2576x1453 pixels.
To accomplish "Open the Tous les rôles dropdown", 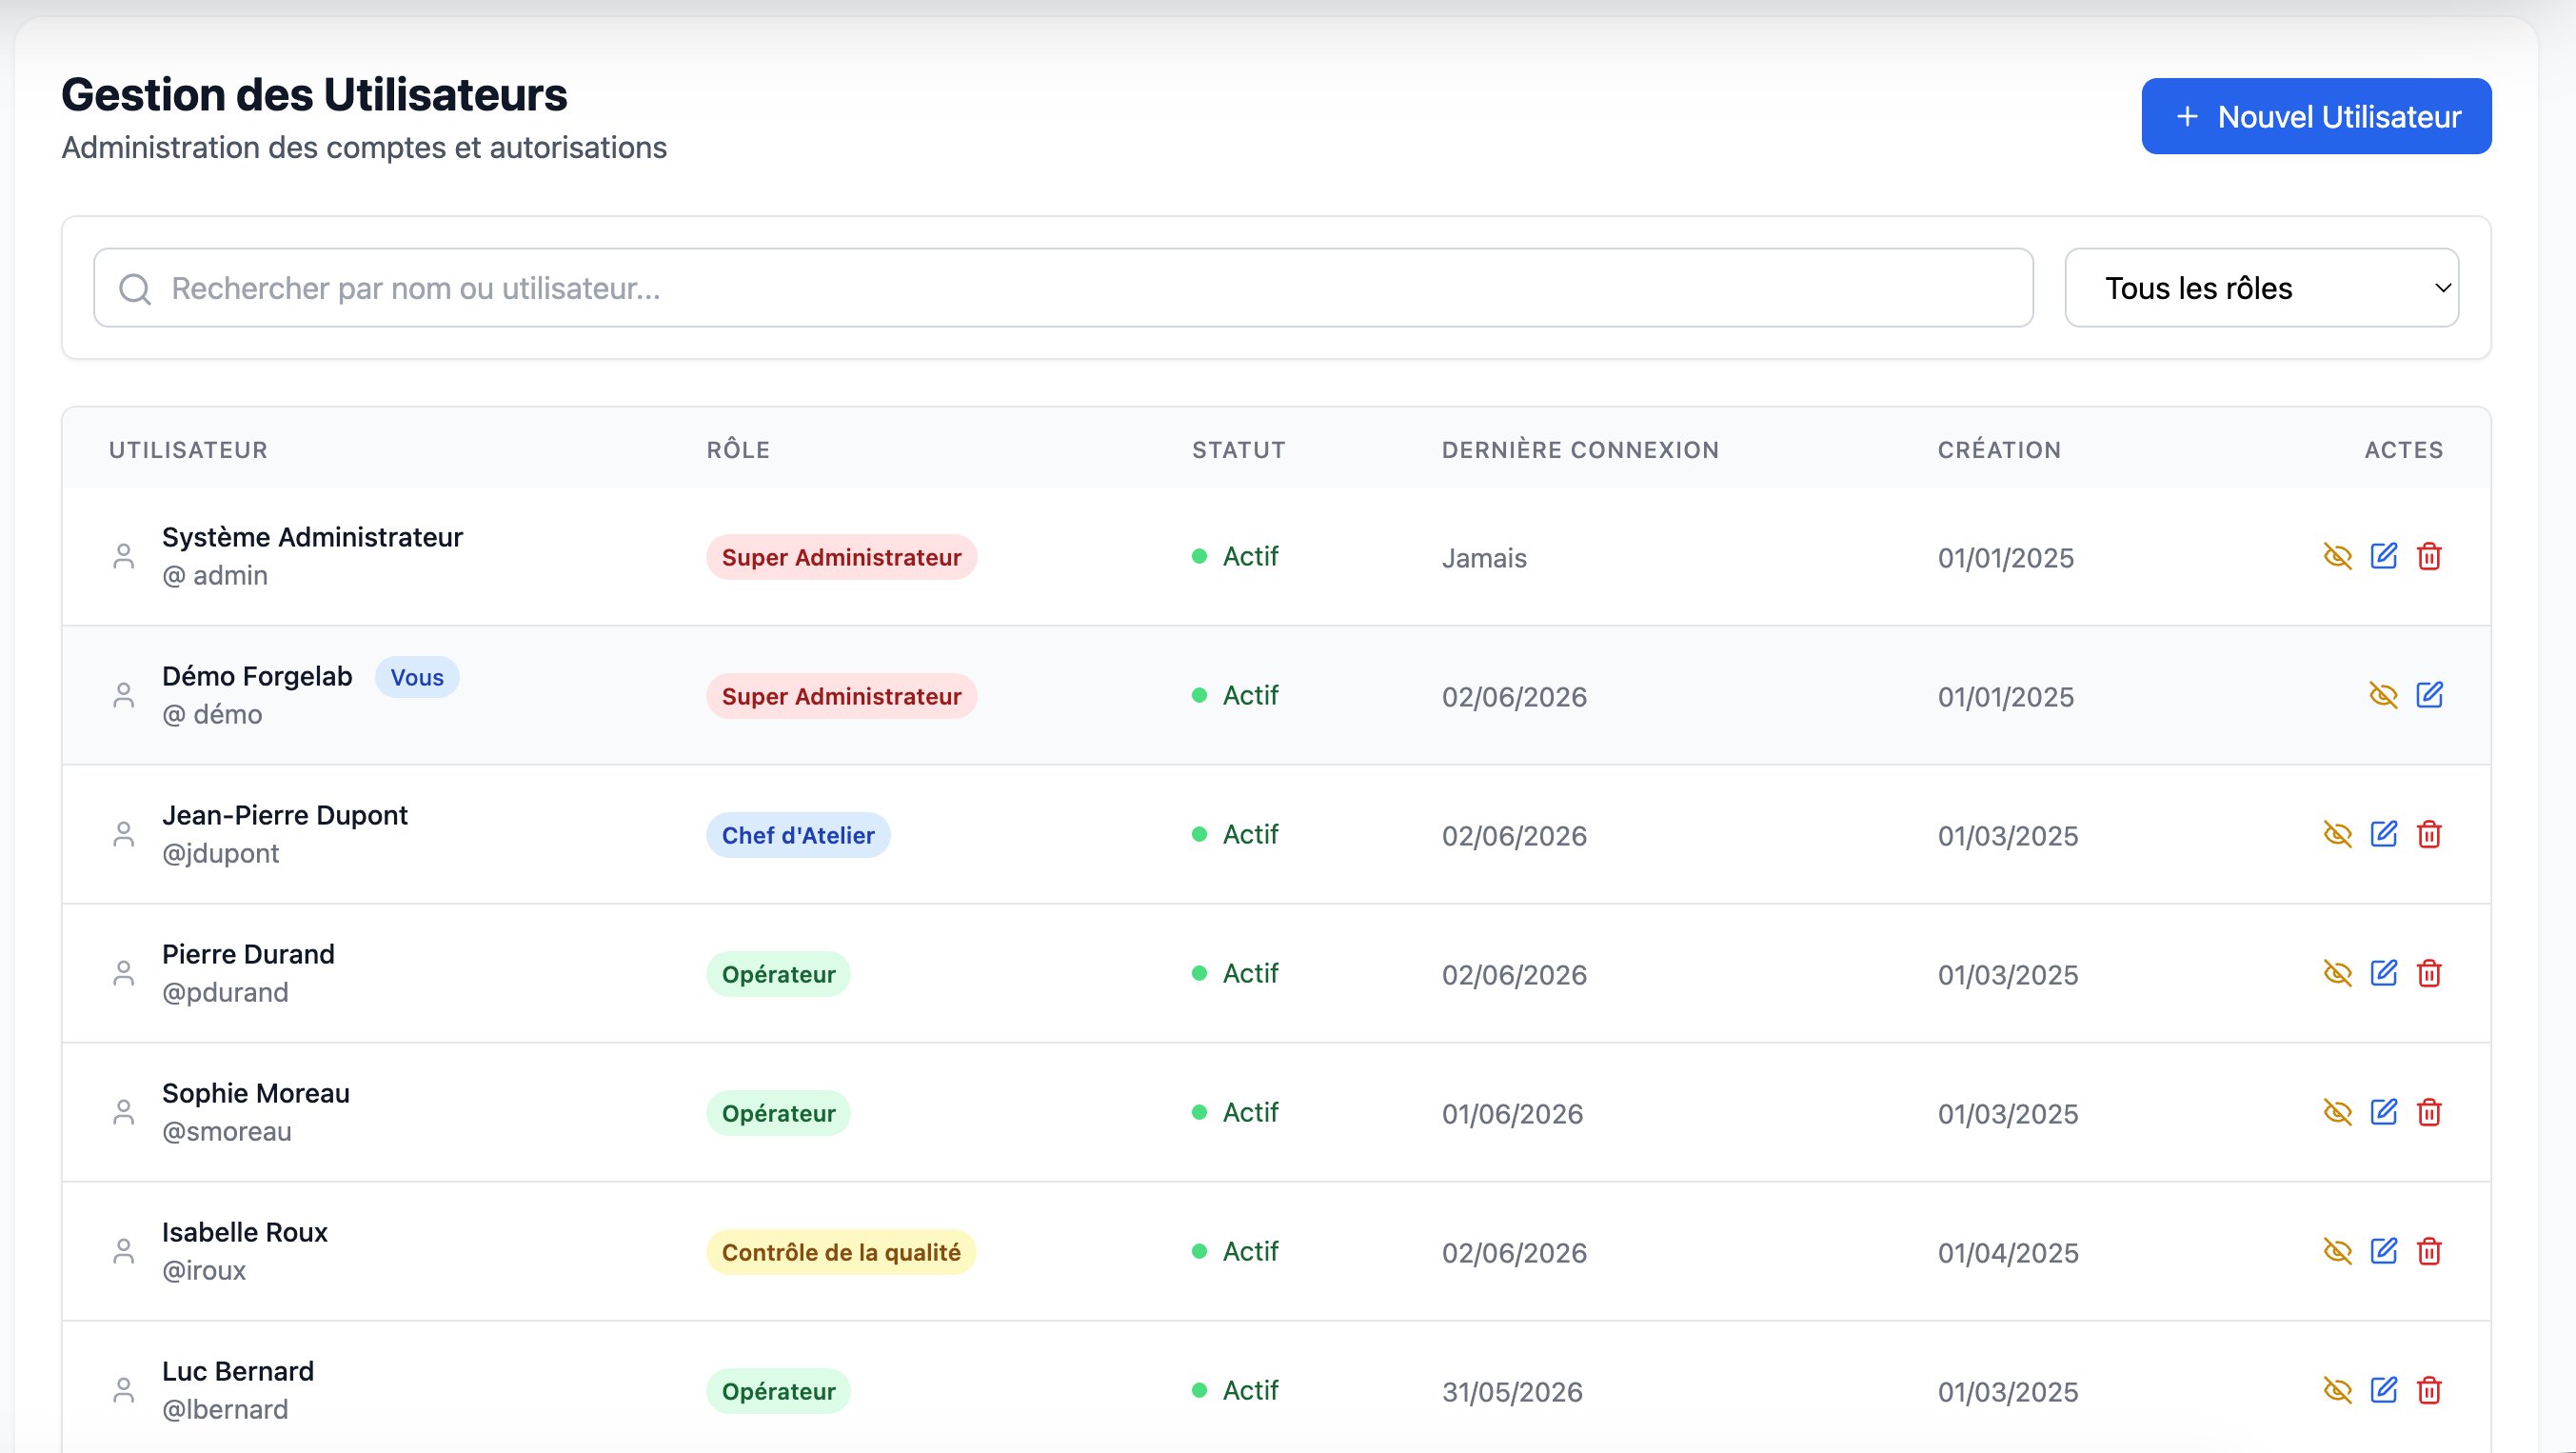I will (2261, 288).
